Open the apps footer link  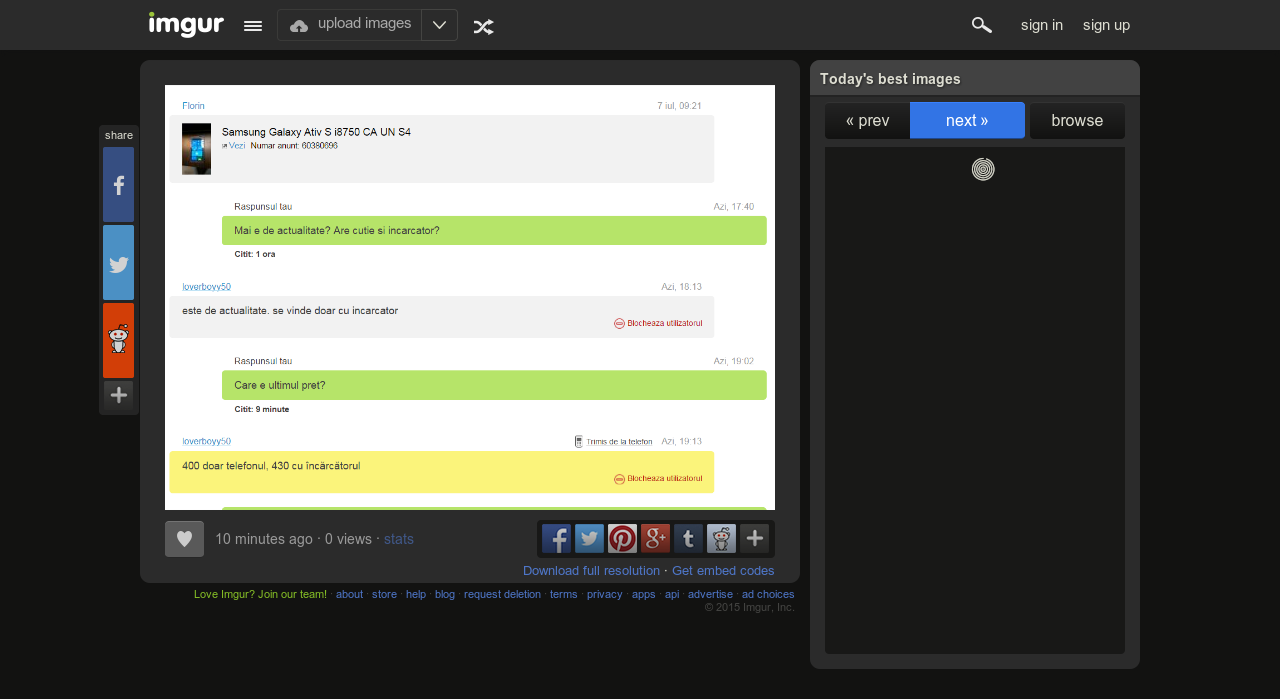coord(644,594)
